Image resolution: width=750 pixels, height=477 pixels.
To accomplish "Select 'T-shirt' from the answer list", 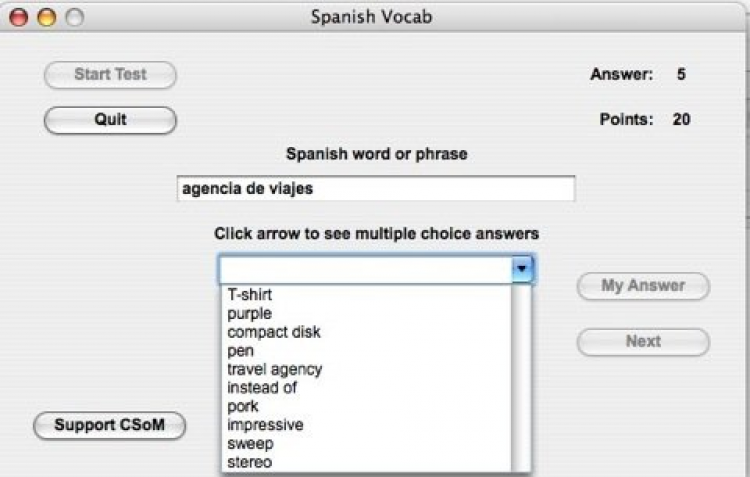I will click(250, 295).
